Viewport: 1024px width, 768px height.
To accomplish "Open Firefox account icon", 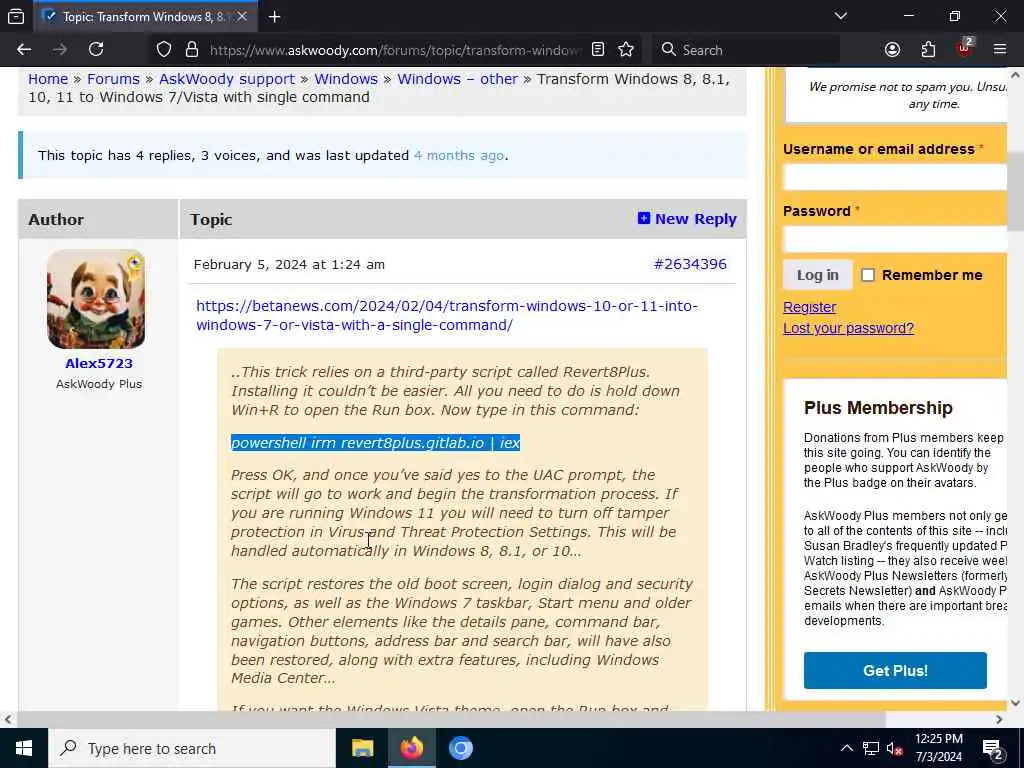I will click(x=892, y=50).
